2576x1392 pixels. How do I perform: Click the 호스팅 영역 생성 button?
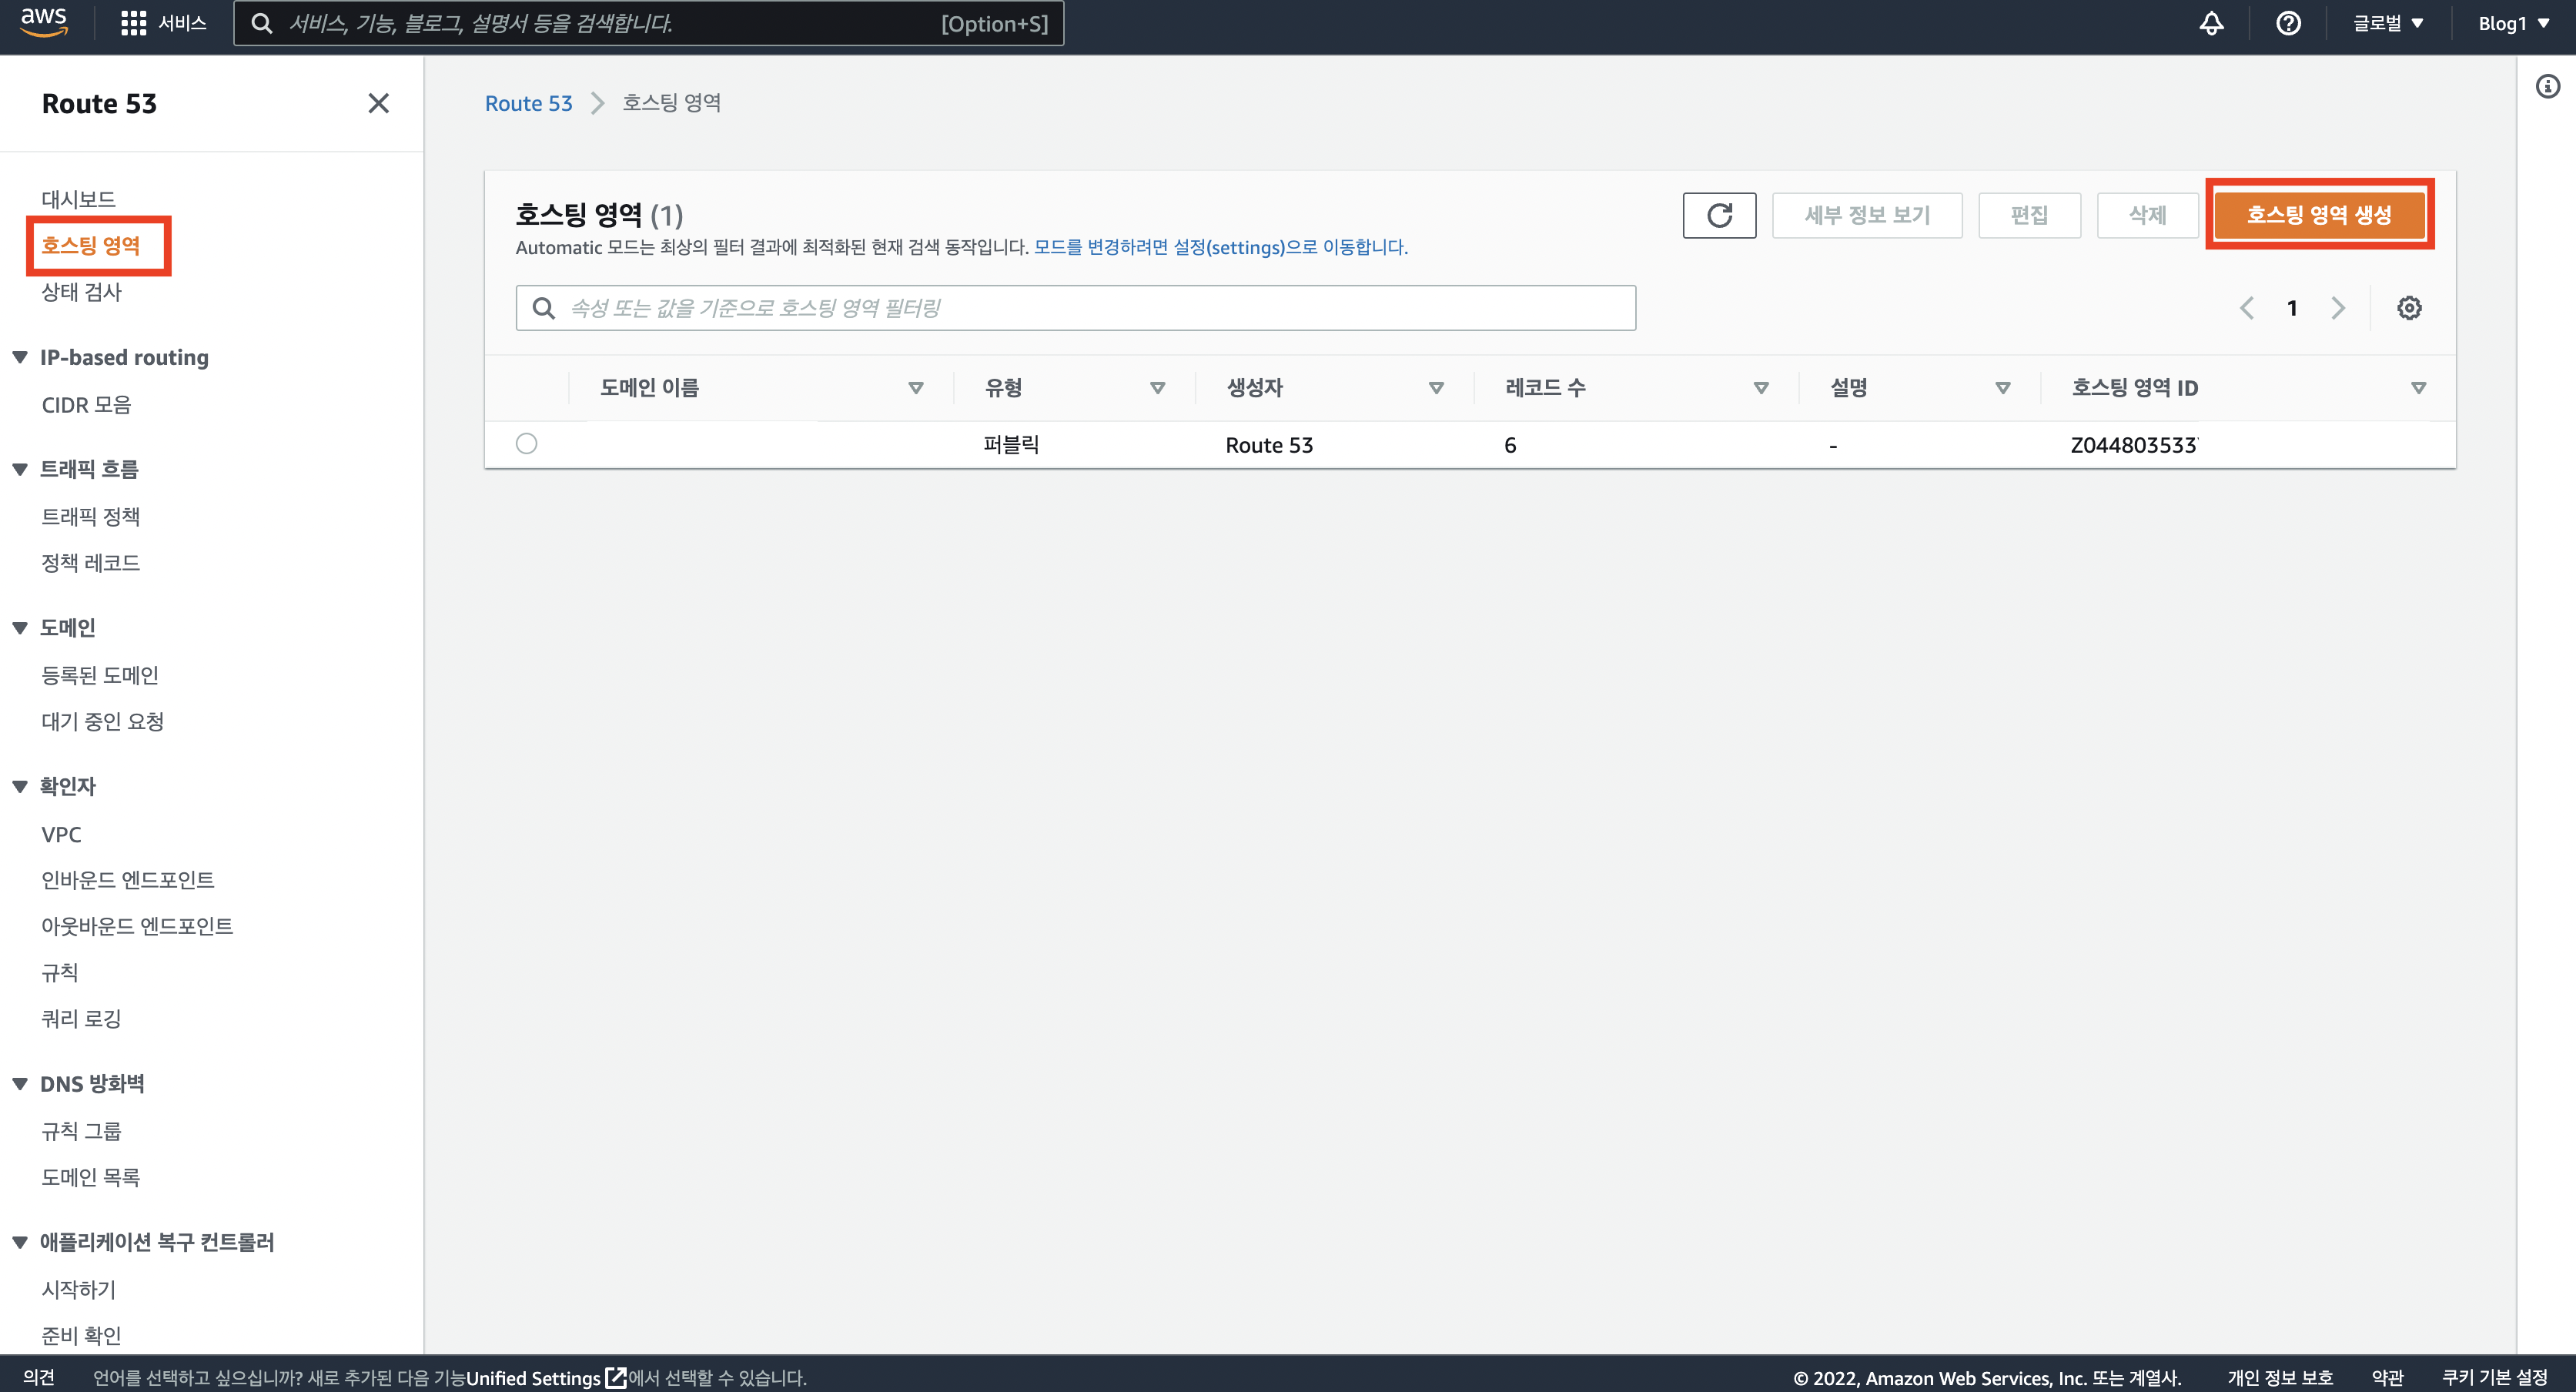[2318, 215]
